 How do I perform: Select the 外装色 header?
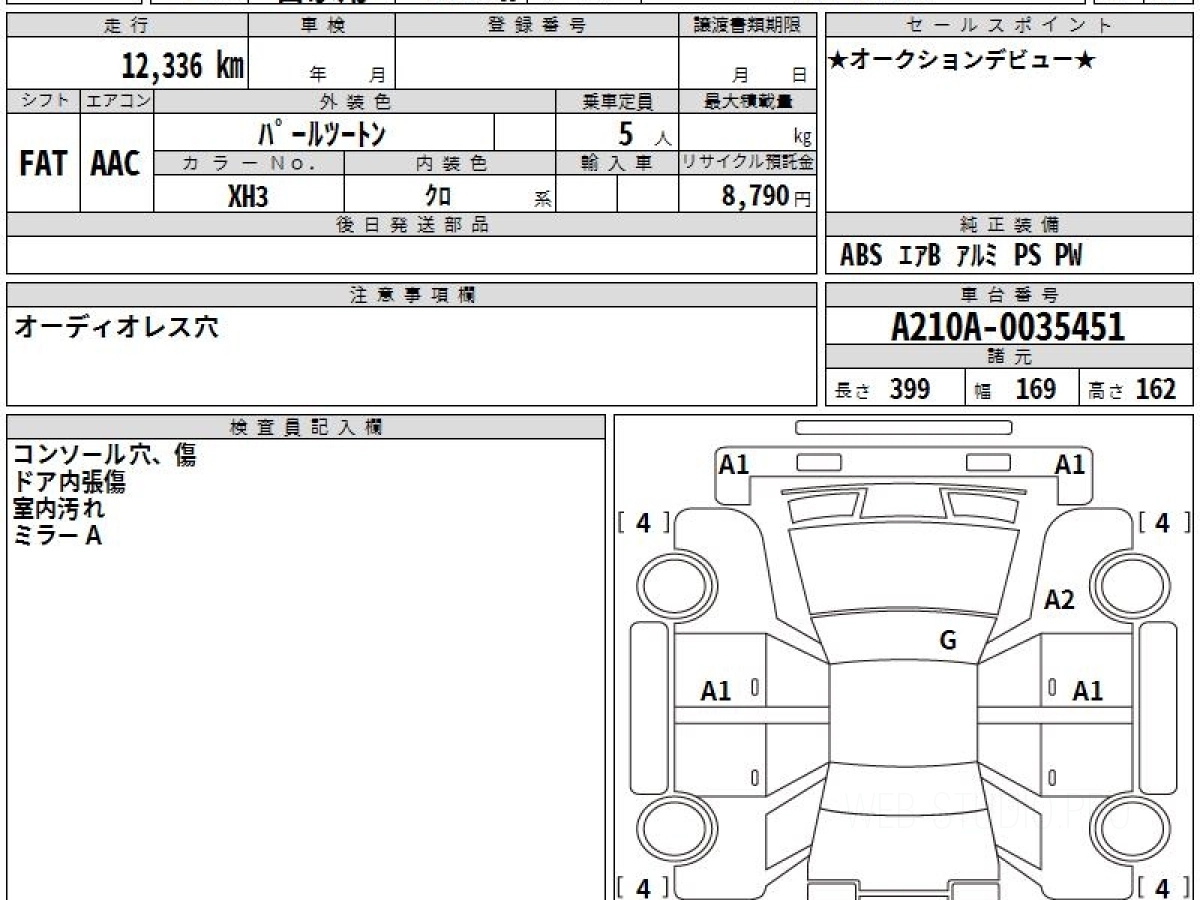[355, 101]
